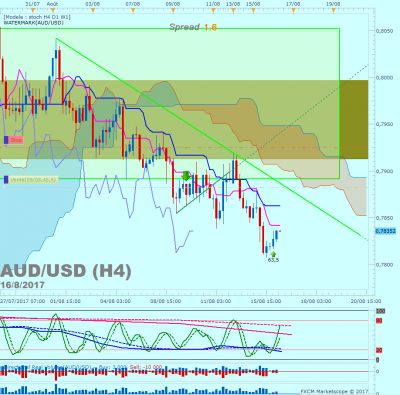Select the blue Vente order handle
The width and height of the screenshot is (400, 395).
click(x=6, y=180)
